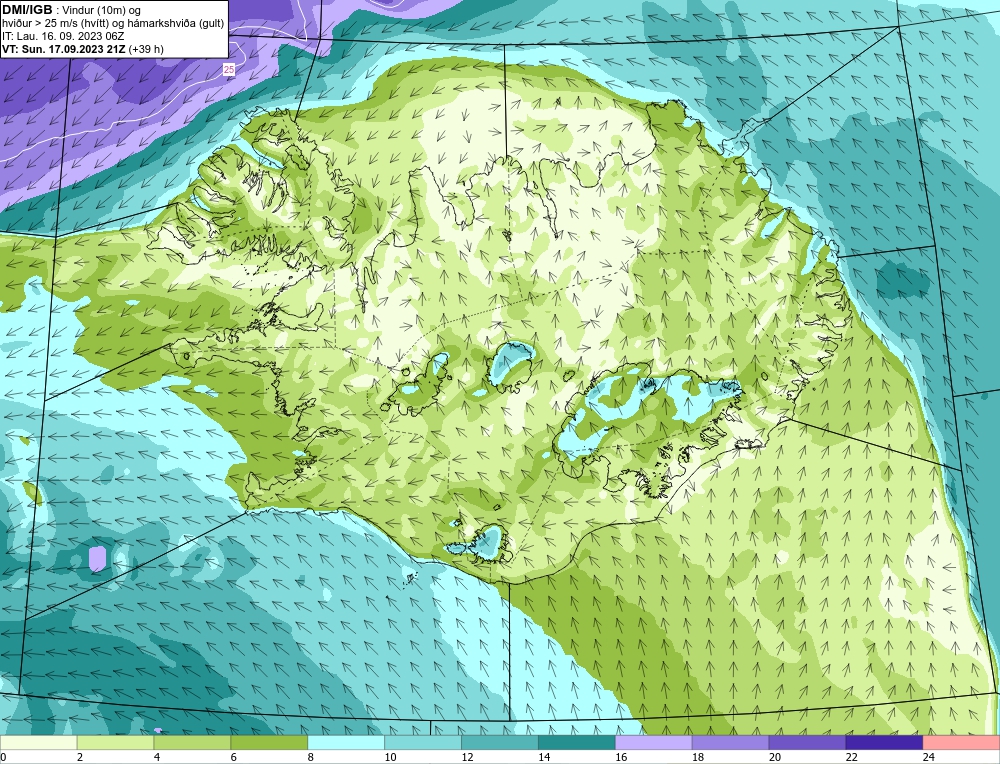Click the 18-20 m/s purple swatch

click(730, 743)
